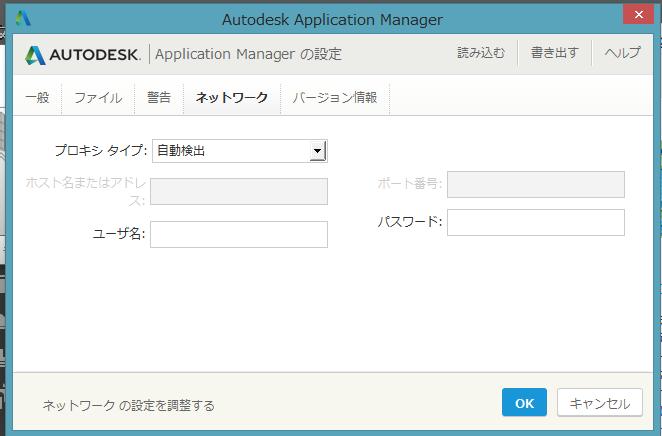Click the ユーザ名 label text

coord(119,233)
